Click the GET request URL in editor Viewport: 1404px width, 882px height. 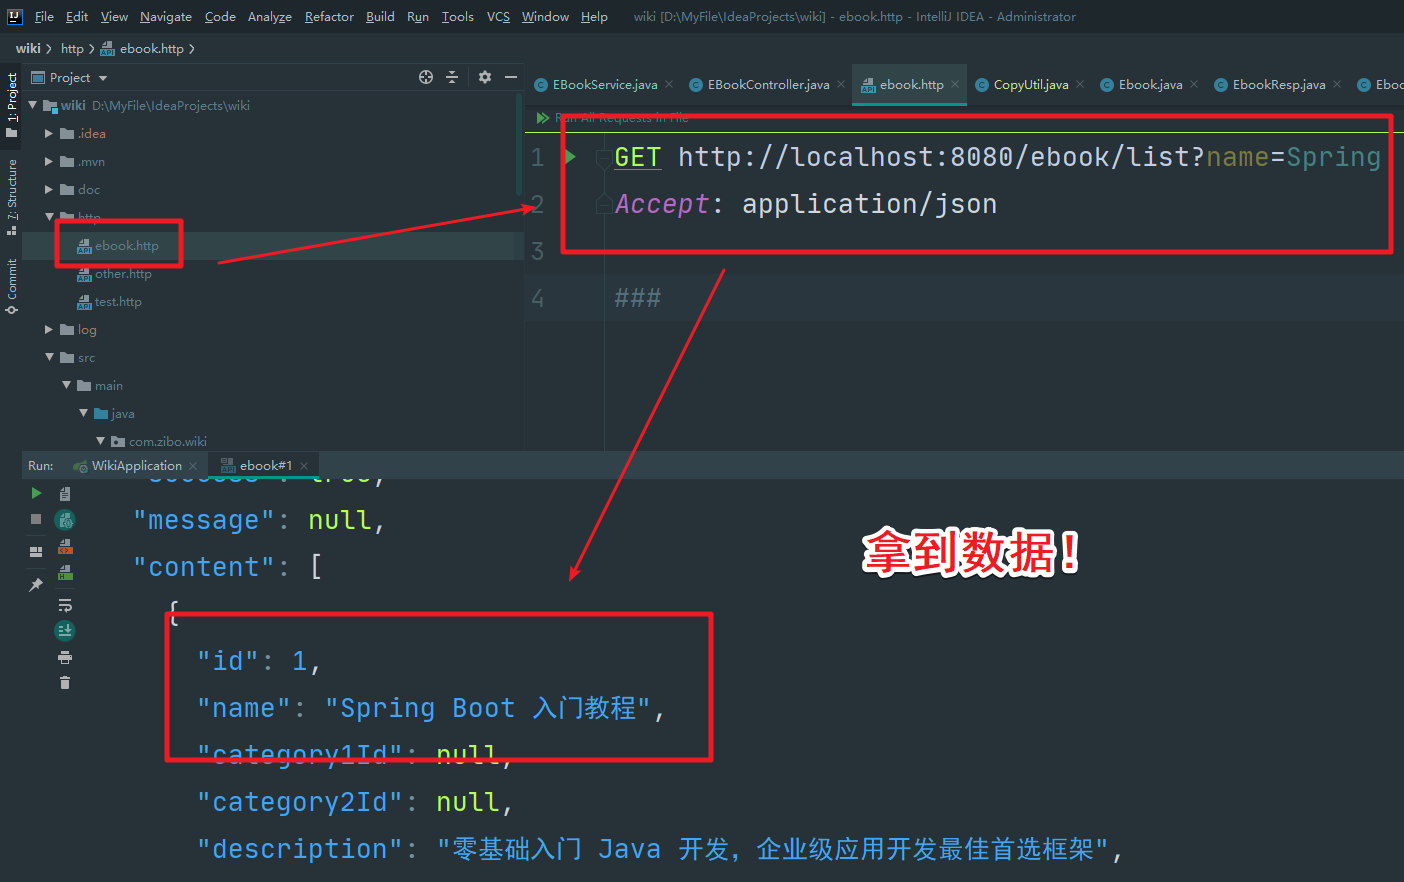(1029, 157)
